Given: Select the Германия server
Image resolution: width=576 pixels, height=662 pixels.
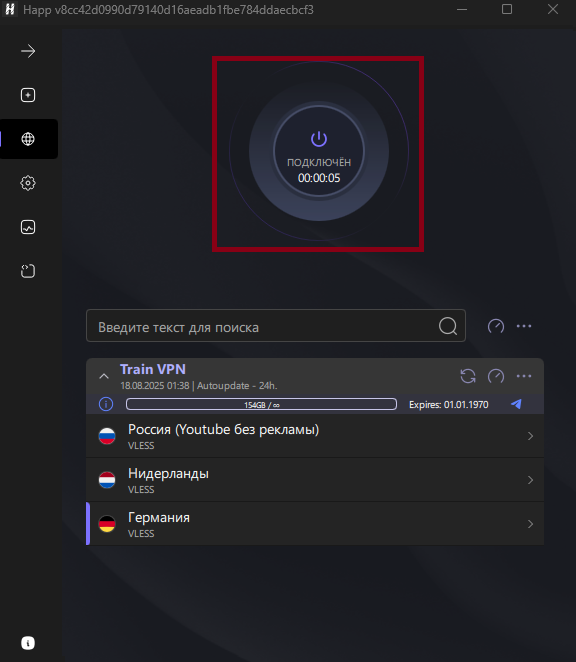Looking at the screenshot, I should [x=315, y=524].
